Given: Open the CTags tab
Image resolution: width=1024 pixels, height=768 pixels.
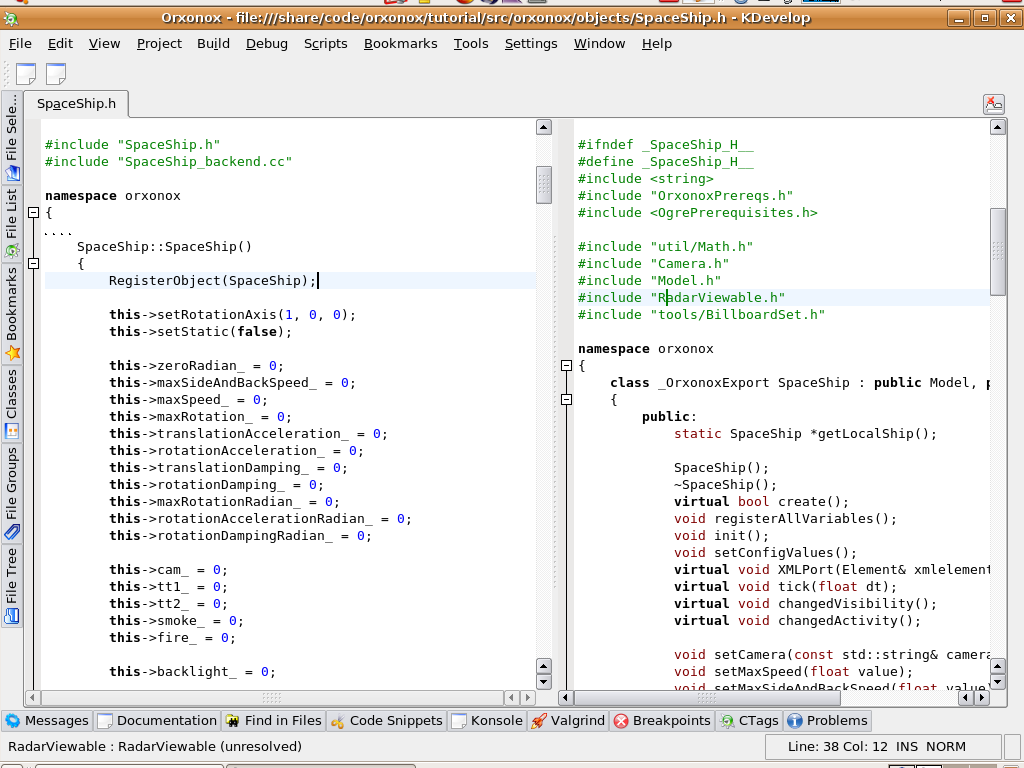Looking at the screenshot, I should 749,720.
